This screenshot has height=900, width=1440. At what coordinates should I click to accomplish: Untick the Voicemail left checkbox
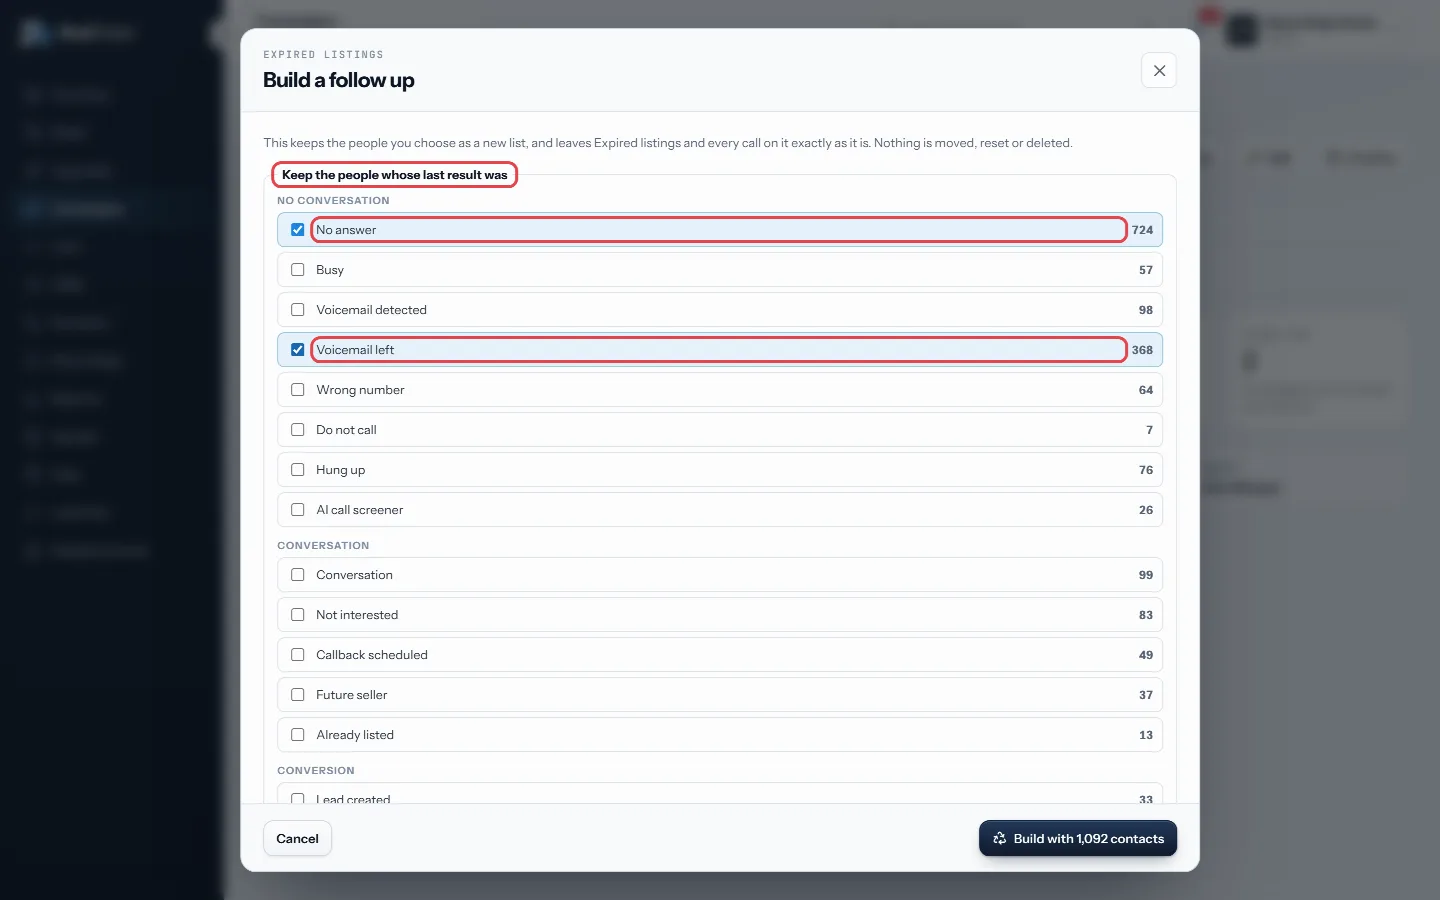pos(298,350)
